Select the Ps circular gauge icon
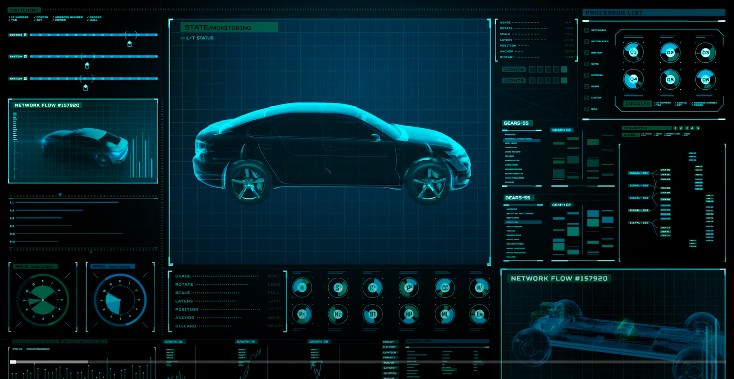The height and width of the screenshot is (379, 734). point(302,314)
